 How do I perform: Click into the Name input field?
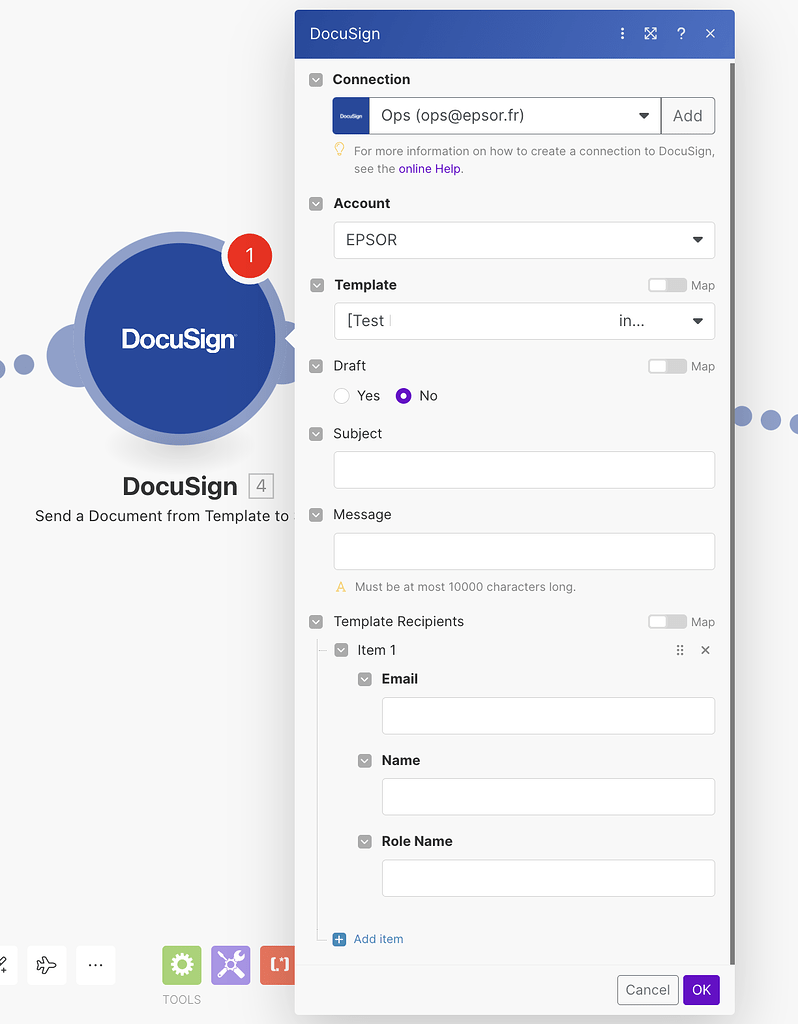click(549, 797)
